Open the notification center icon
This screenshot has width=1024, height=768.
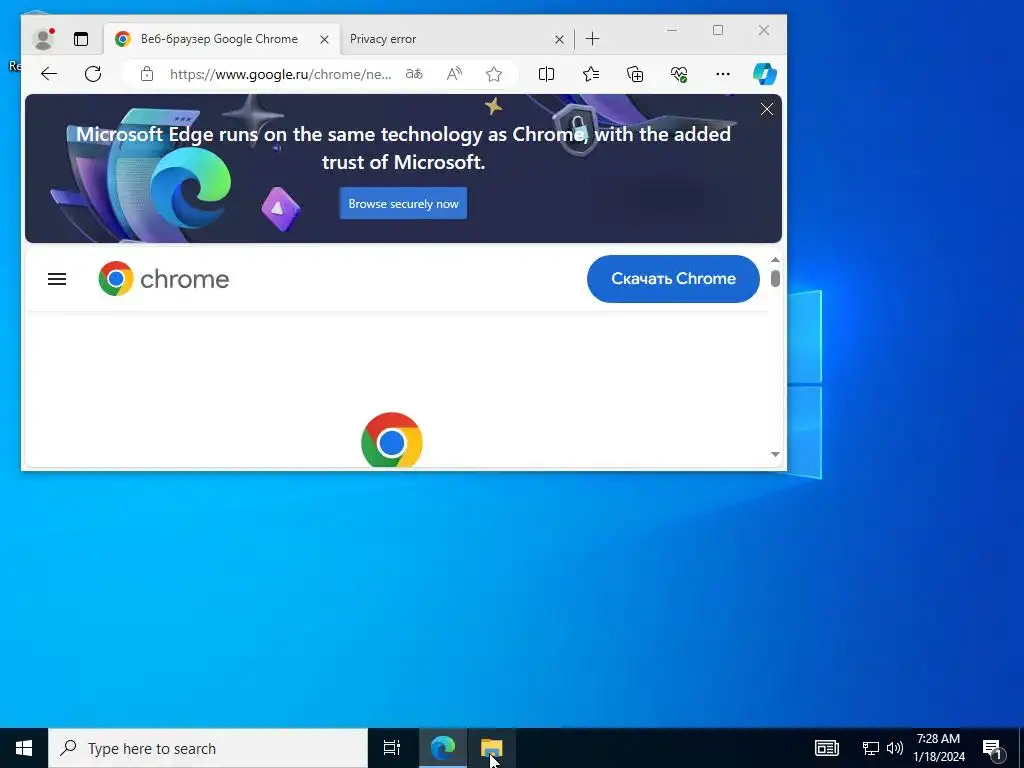(x=992, y=748)
